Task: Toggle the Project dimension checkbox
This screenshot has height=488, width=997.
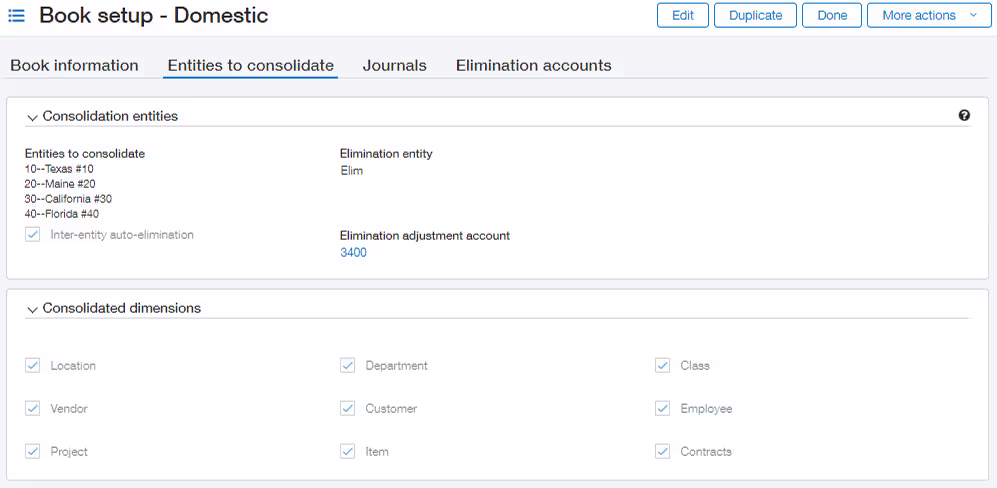Action: [32, 452]
